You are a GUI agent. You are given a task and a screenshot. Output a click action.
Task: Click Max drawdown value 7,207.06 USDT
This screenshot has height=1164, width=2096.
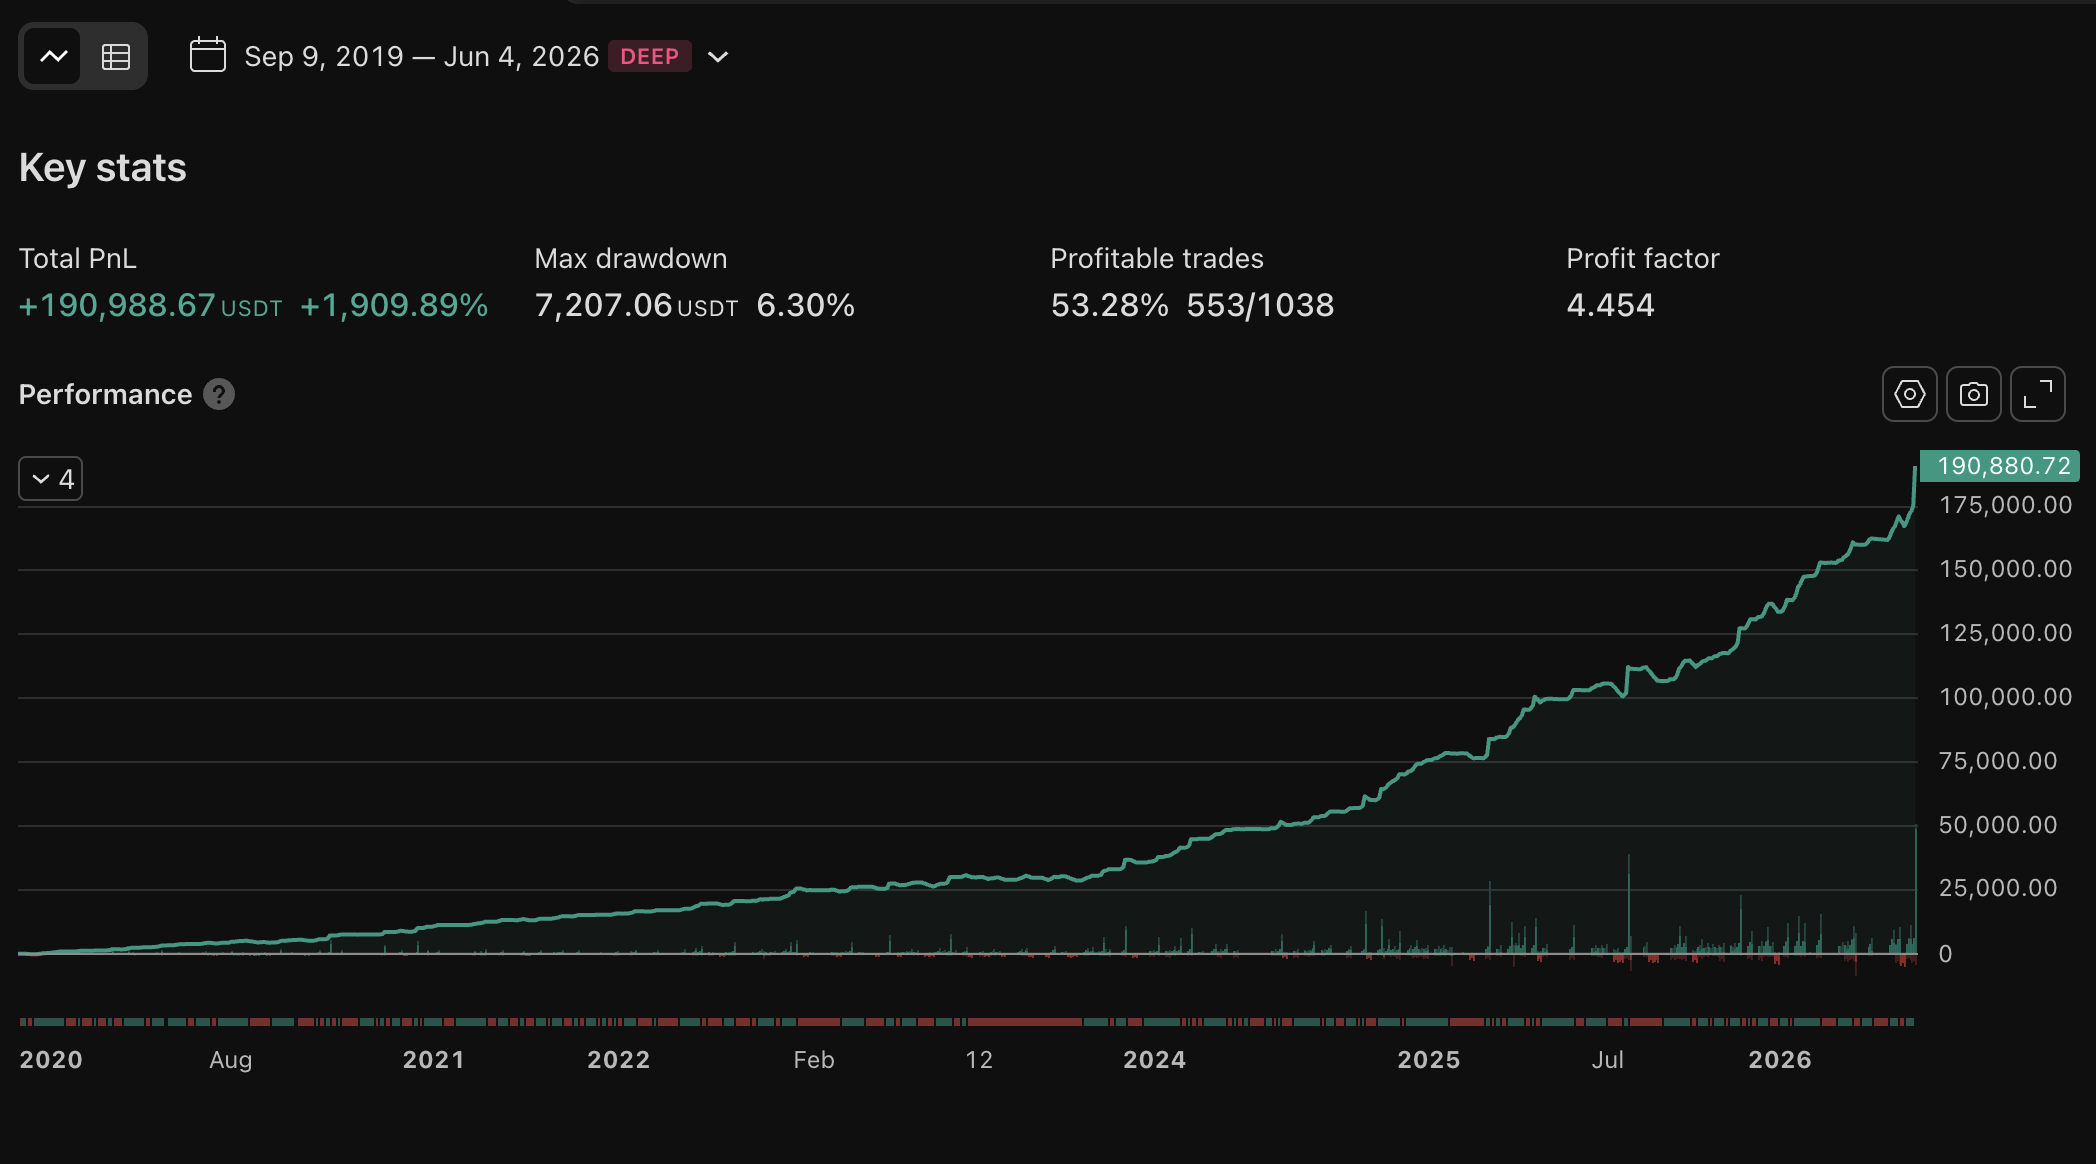[636, 305]
